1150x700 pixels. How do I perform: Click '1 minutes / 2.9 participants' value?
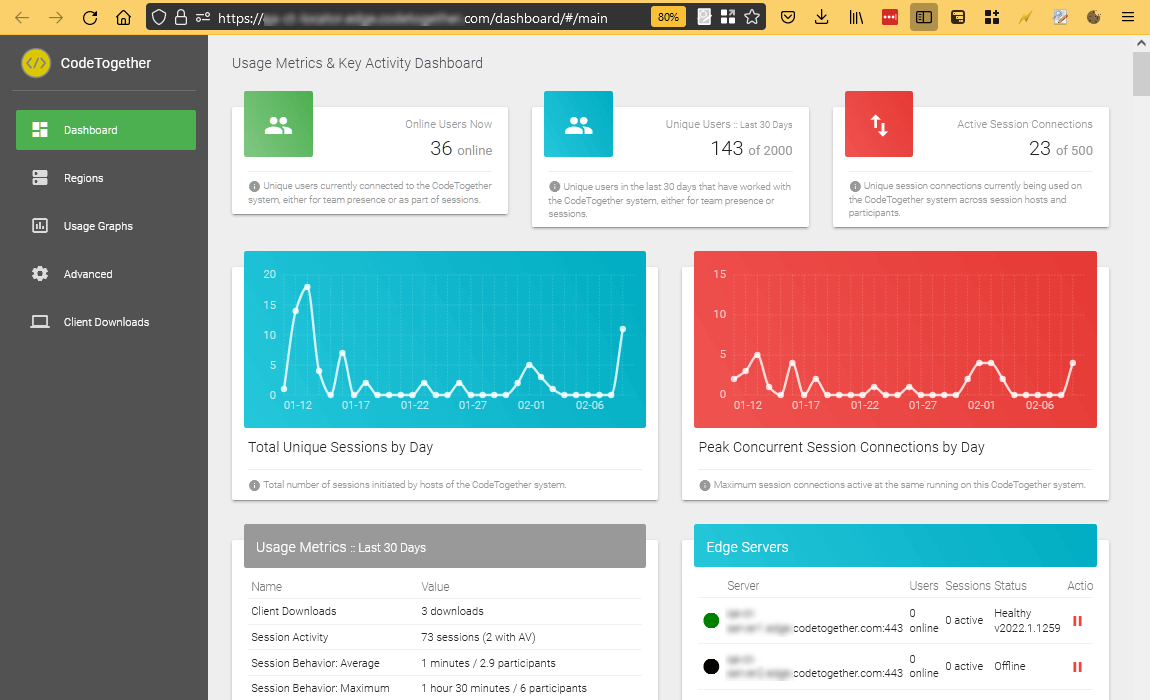[488, 663]
